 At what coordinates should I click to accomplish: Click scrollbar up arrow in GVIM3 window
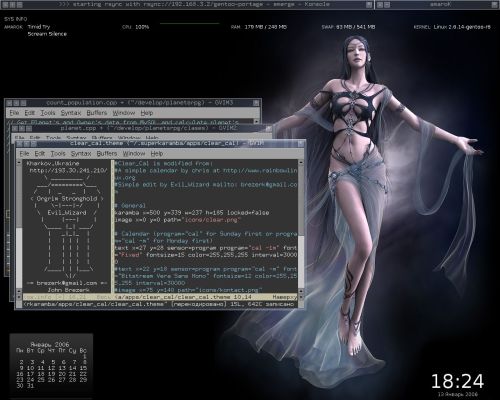pyautogui.click(x=256, y=121)
